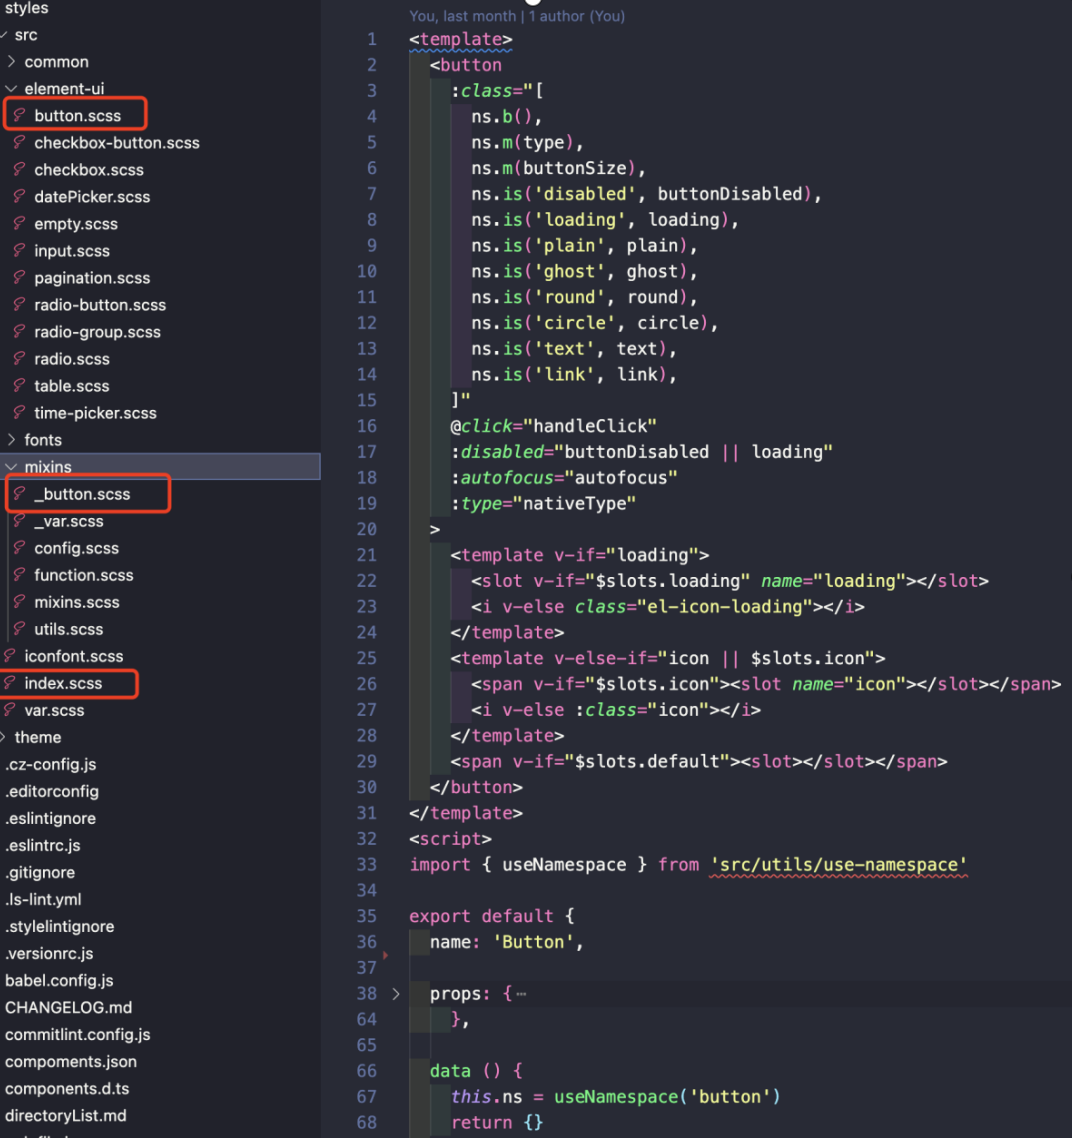This screenshot has height=1138, width=1072.
Task: Open the components.d.ts file
Action: pyautogui.click(x=67, y=1089)
